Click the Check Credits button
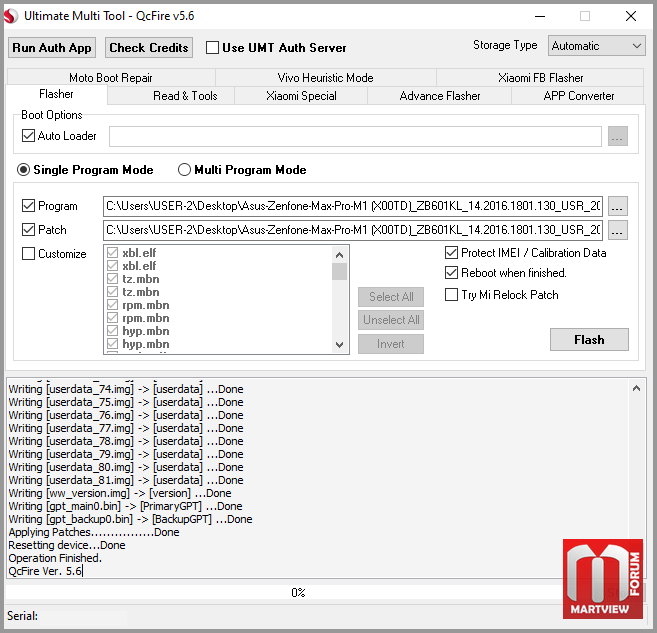 [149, 48]
